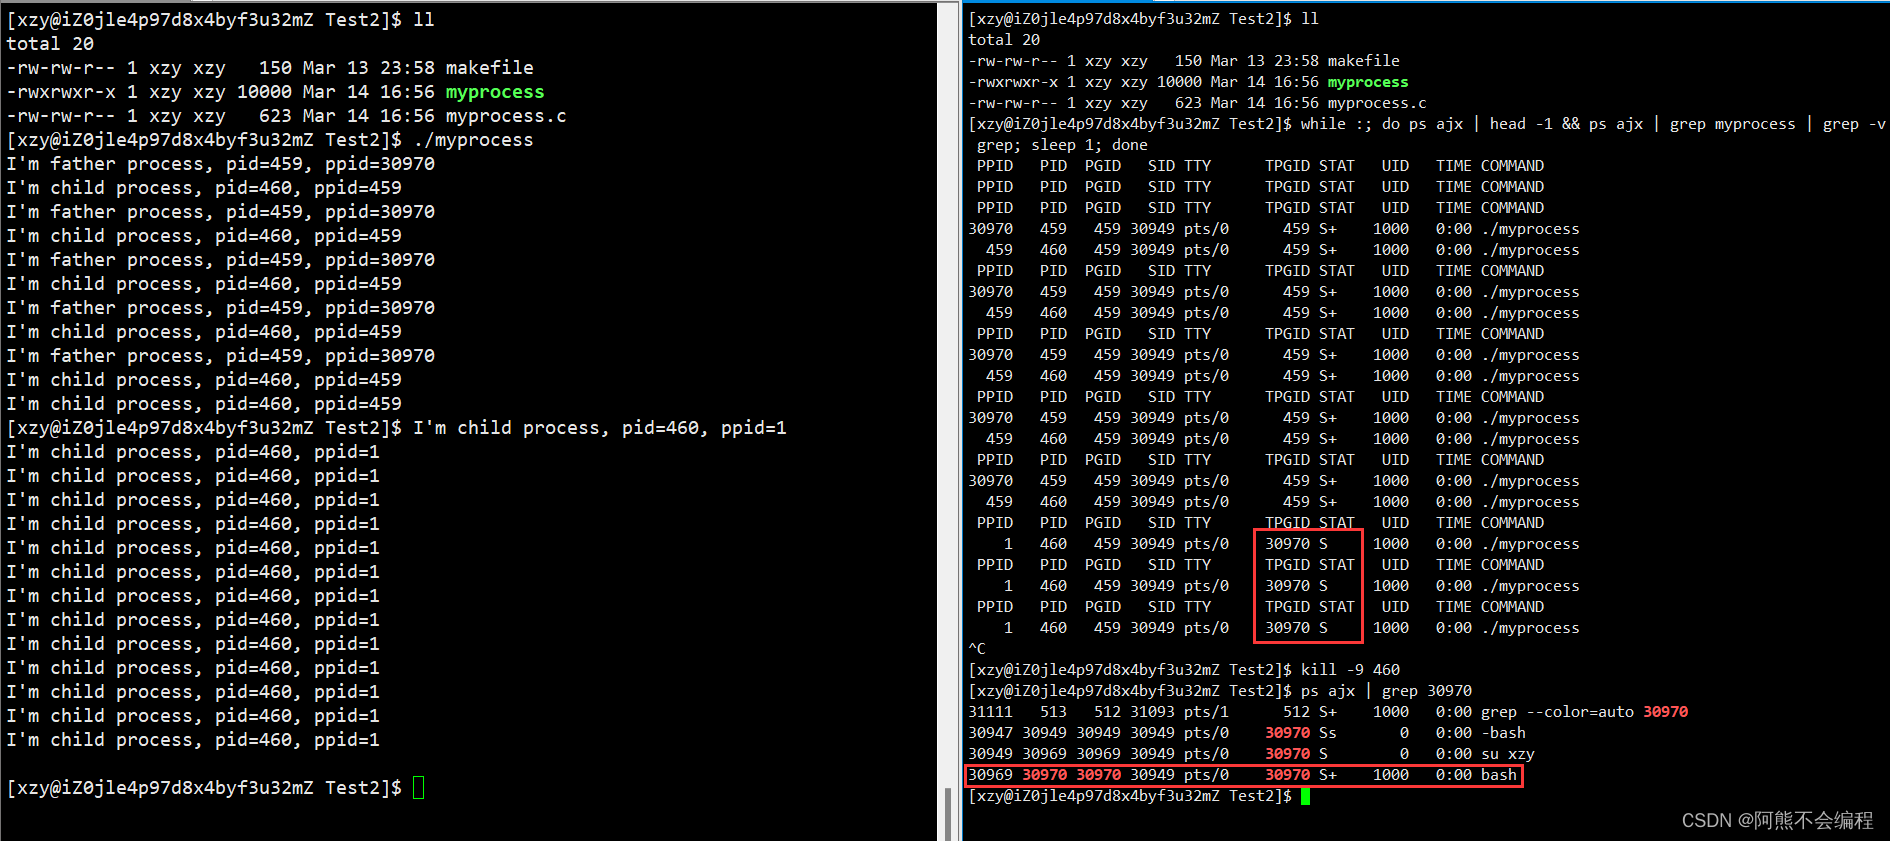Click PID 513 in grep output row
The image size is (1890, 841).
tap(1053, 712)
